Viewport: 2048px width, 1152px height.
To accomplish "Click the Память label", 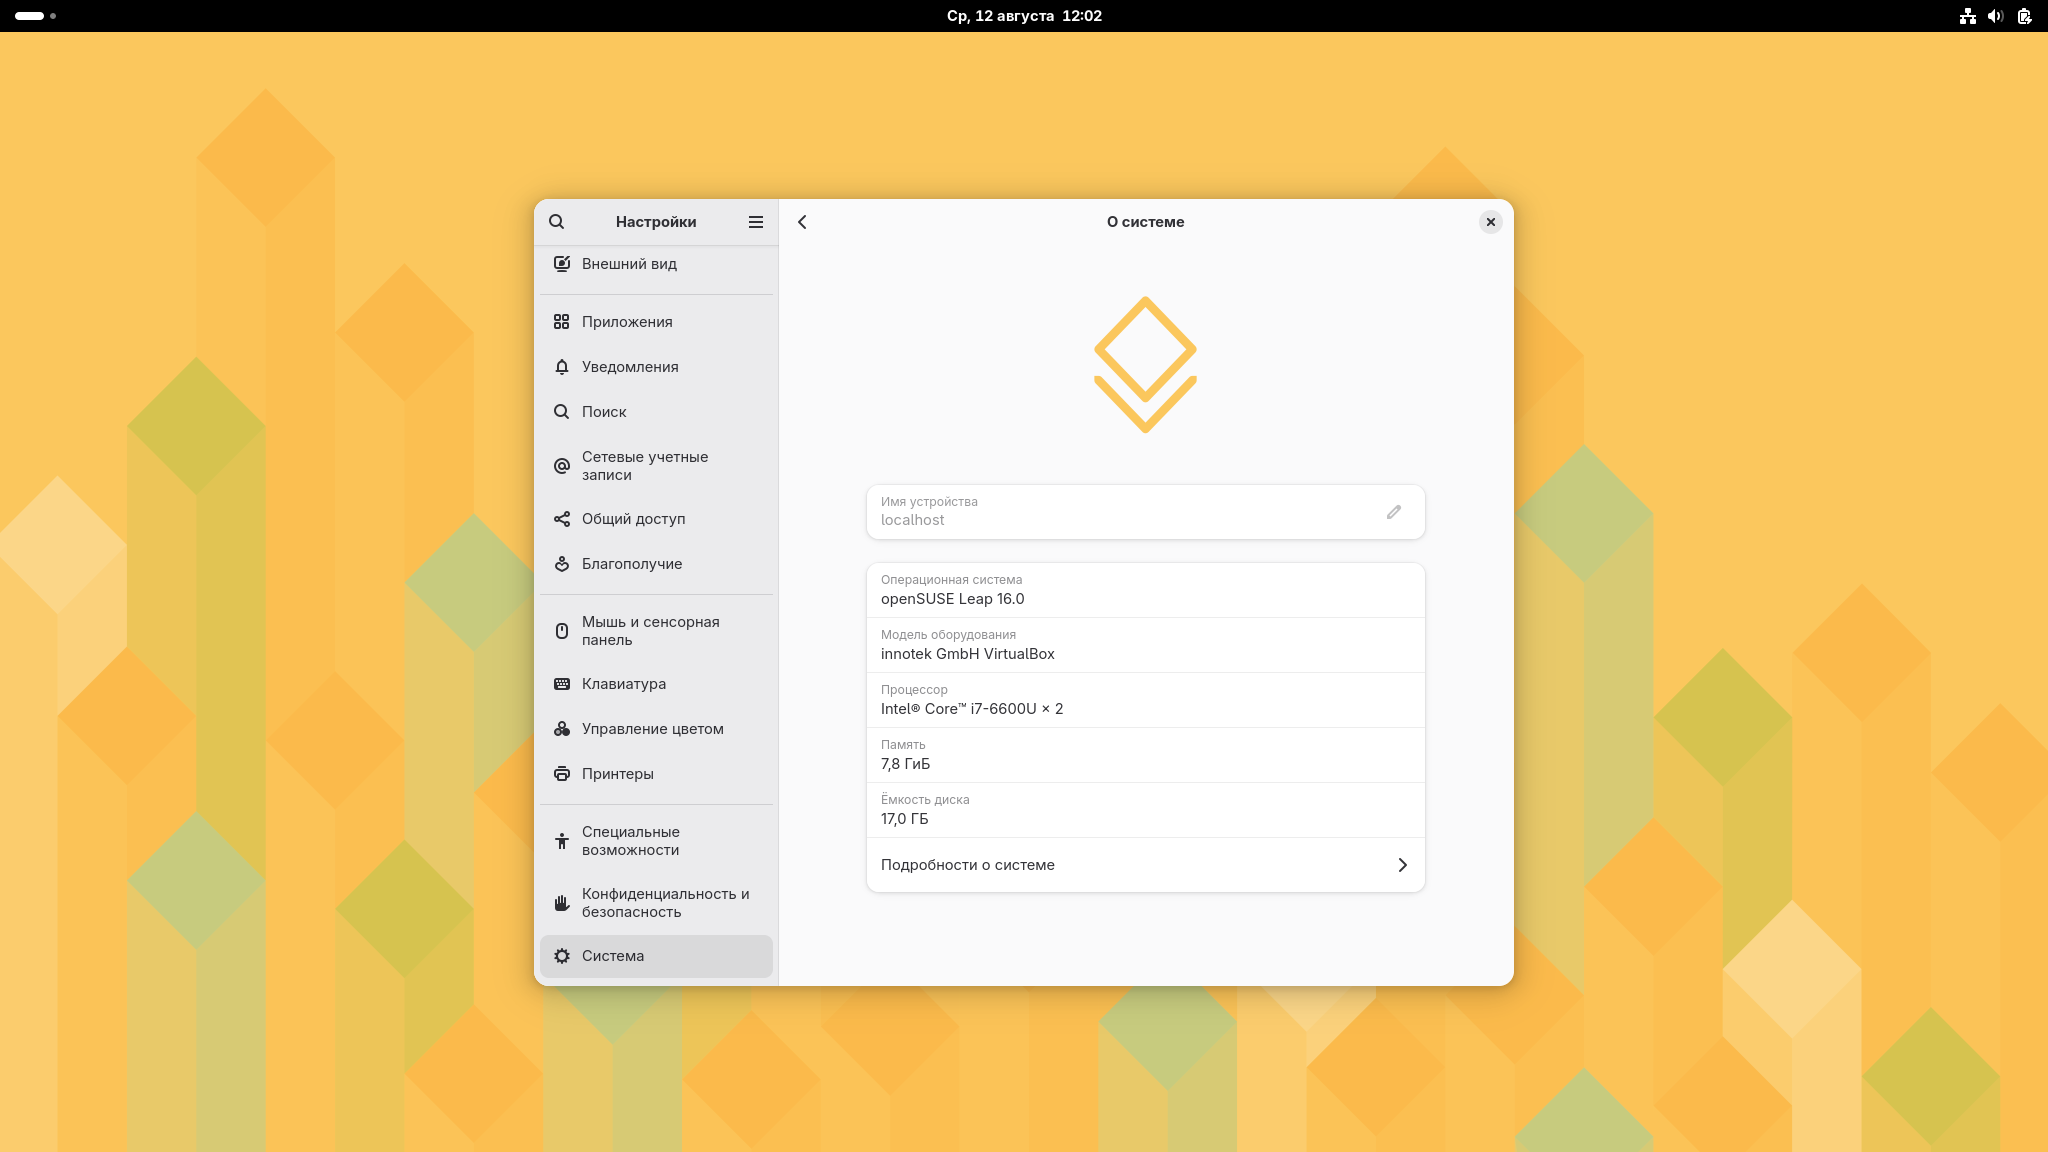I will [x=903, y=745].
